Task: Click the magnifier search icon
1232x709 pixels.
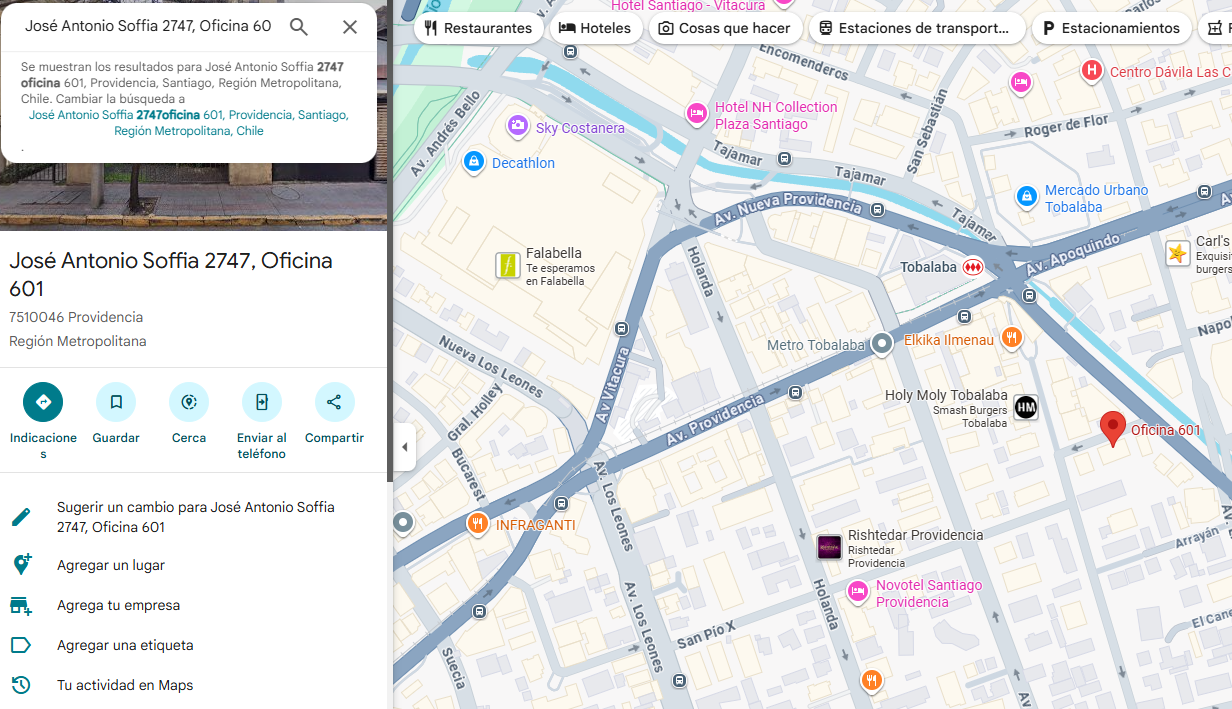Action: pos(299,27)
